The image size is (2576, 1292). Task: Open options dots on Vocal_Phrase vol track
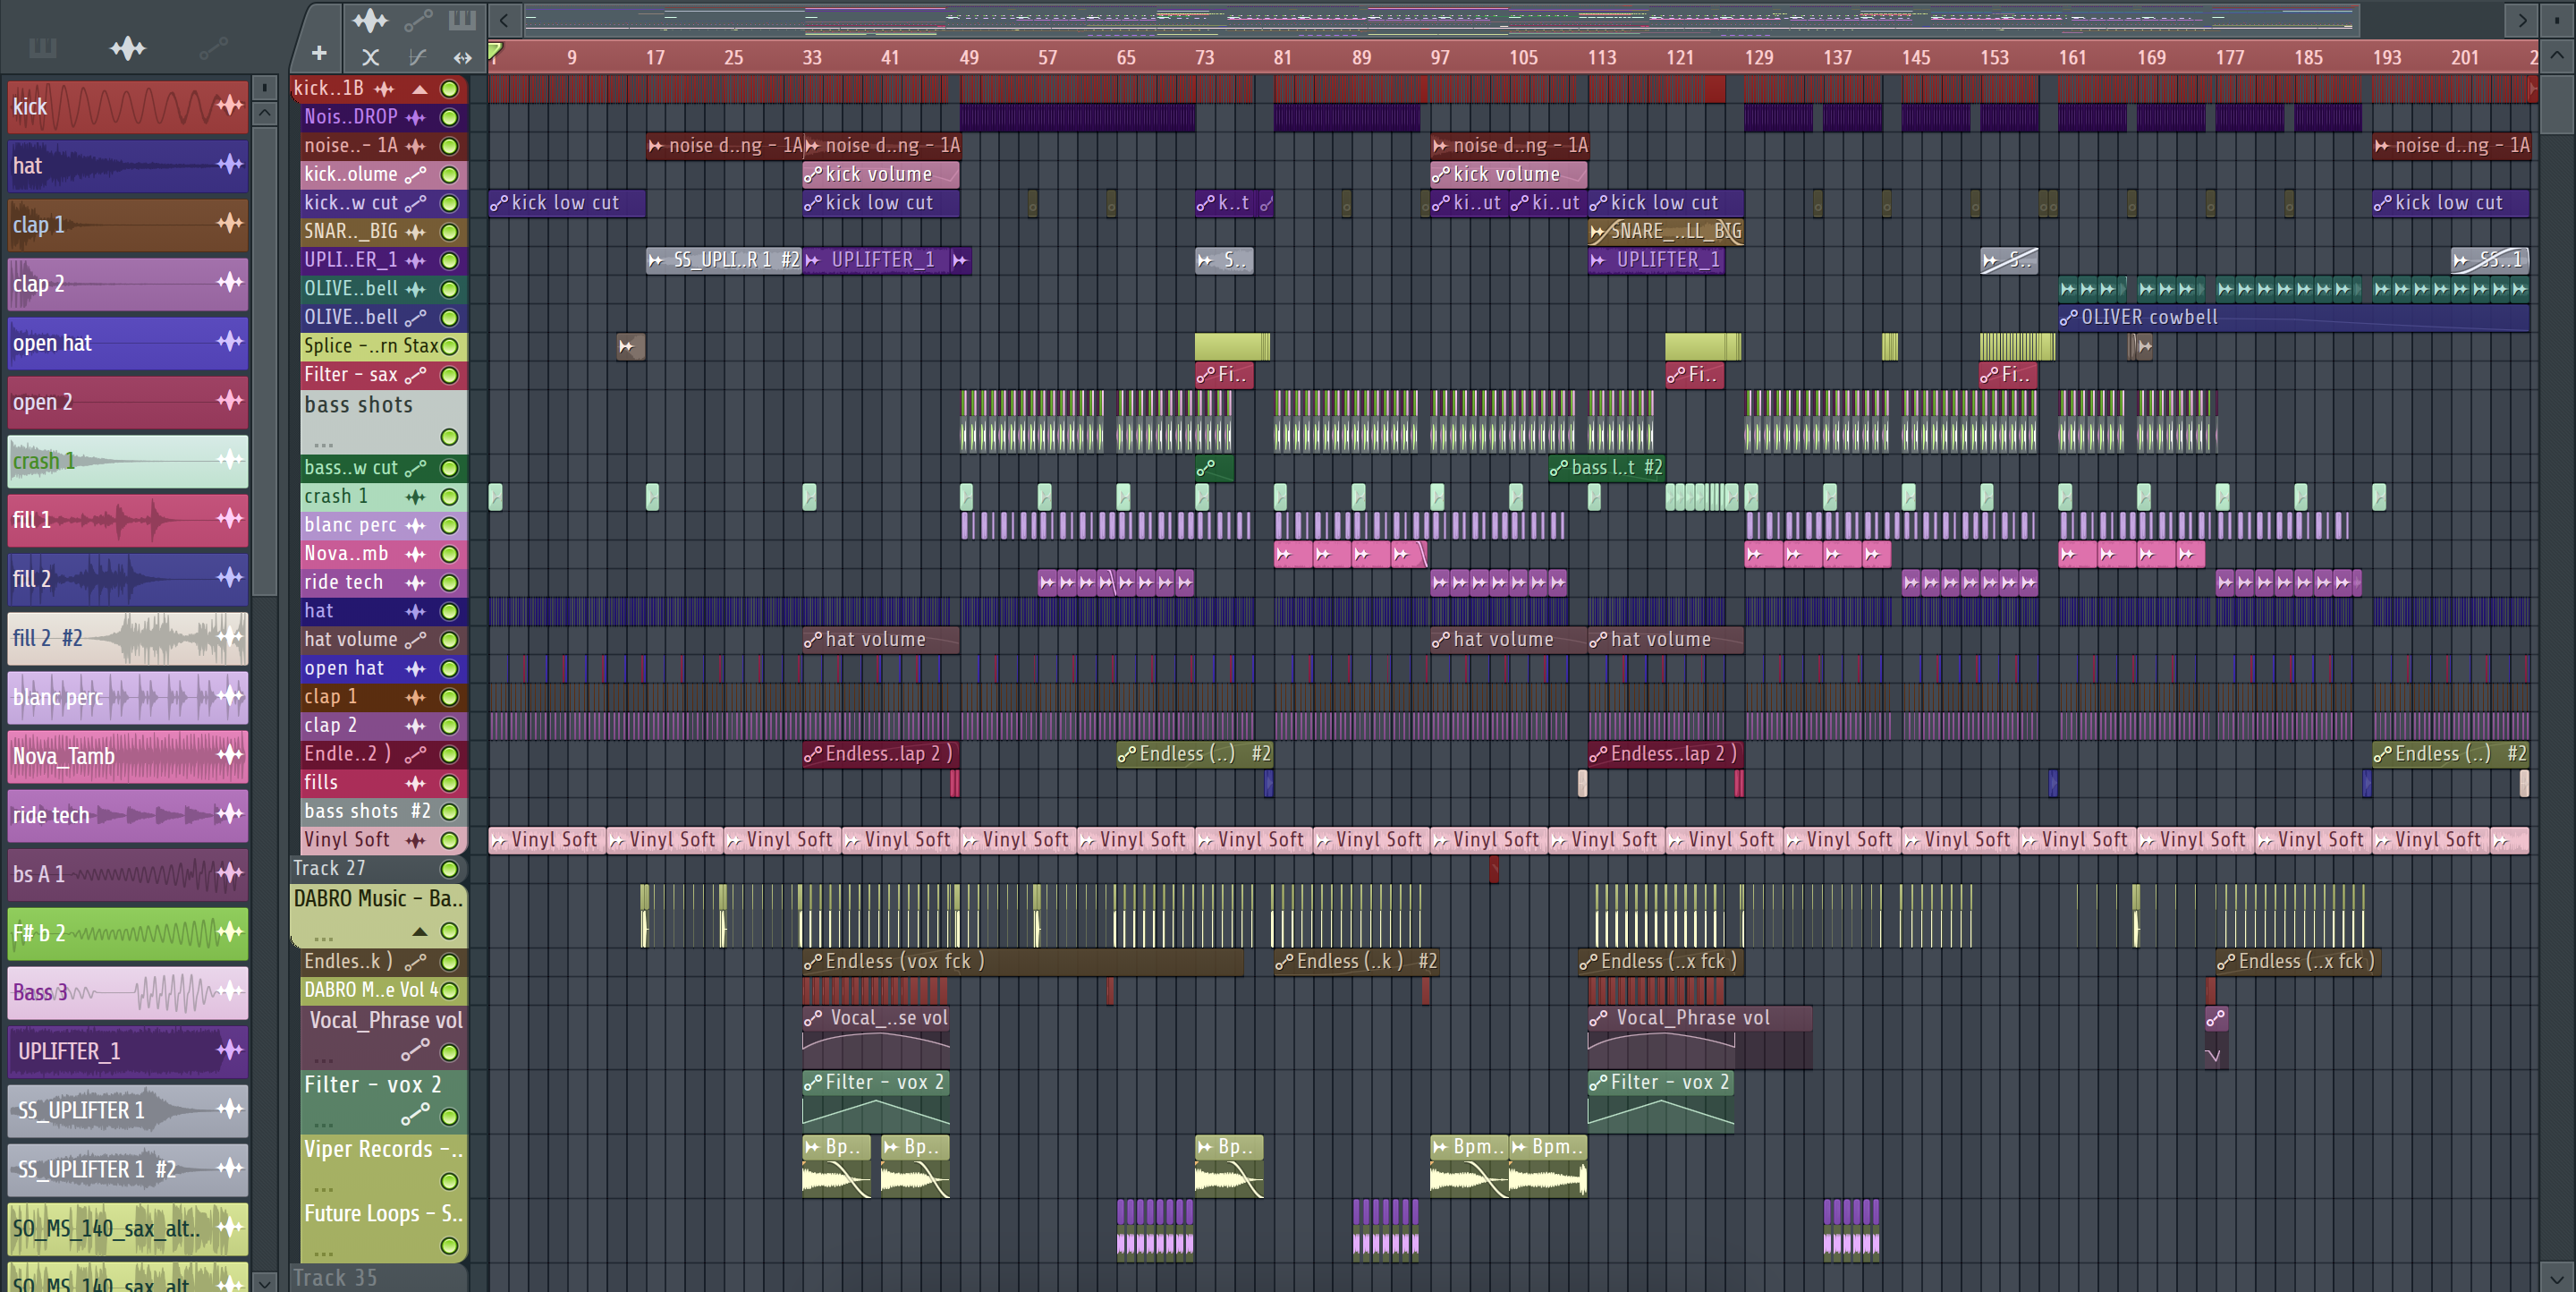point(323,1060)
